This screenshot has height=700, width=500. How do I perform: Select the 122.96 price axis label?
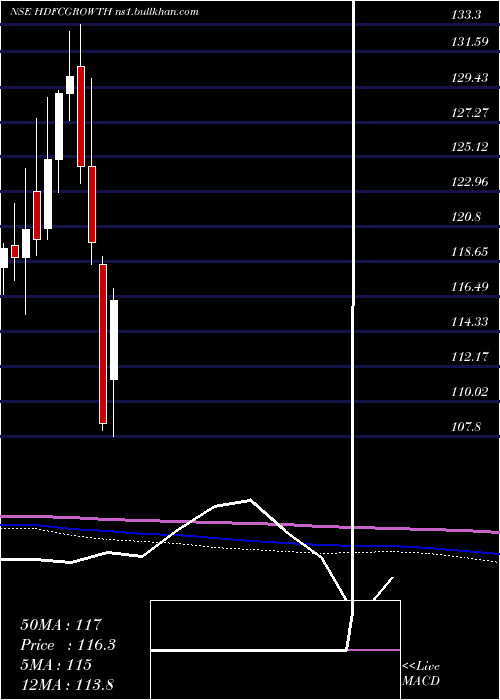point(470,182)
